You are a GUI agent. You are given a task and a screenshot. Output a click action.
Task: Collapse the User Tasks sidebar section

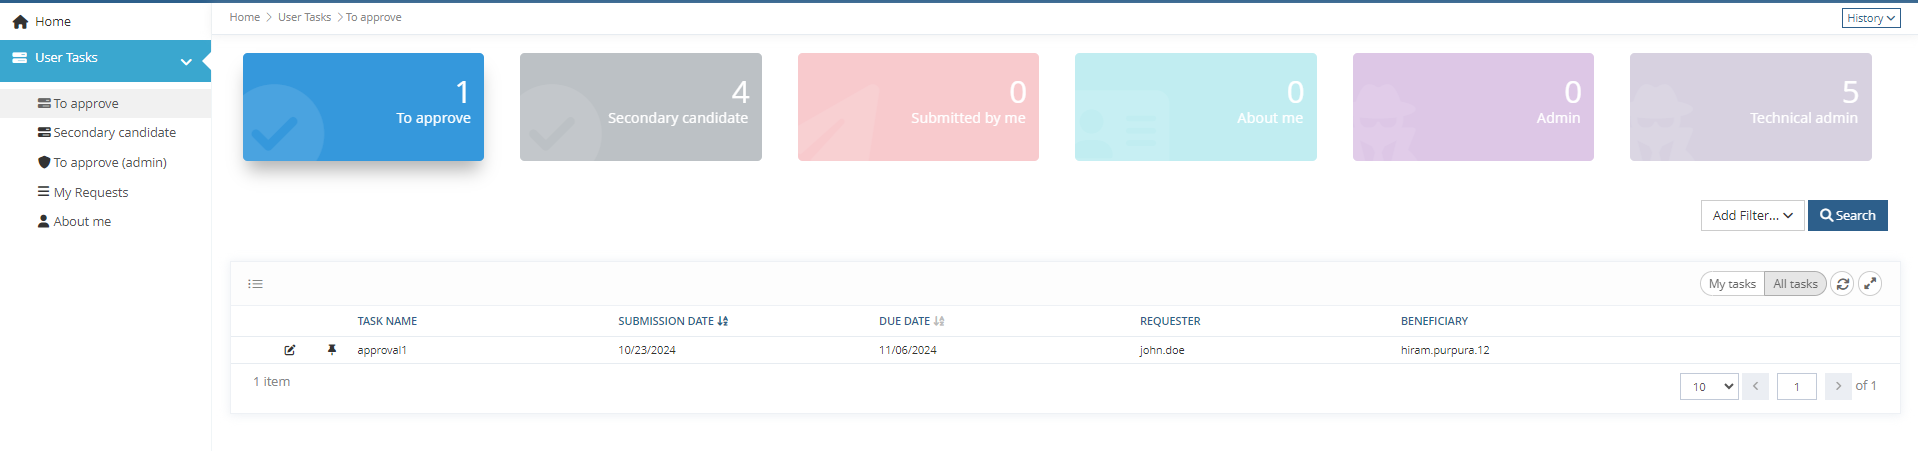click(186, 61)
